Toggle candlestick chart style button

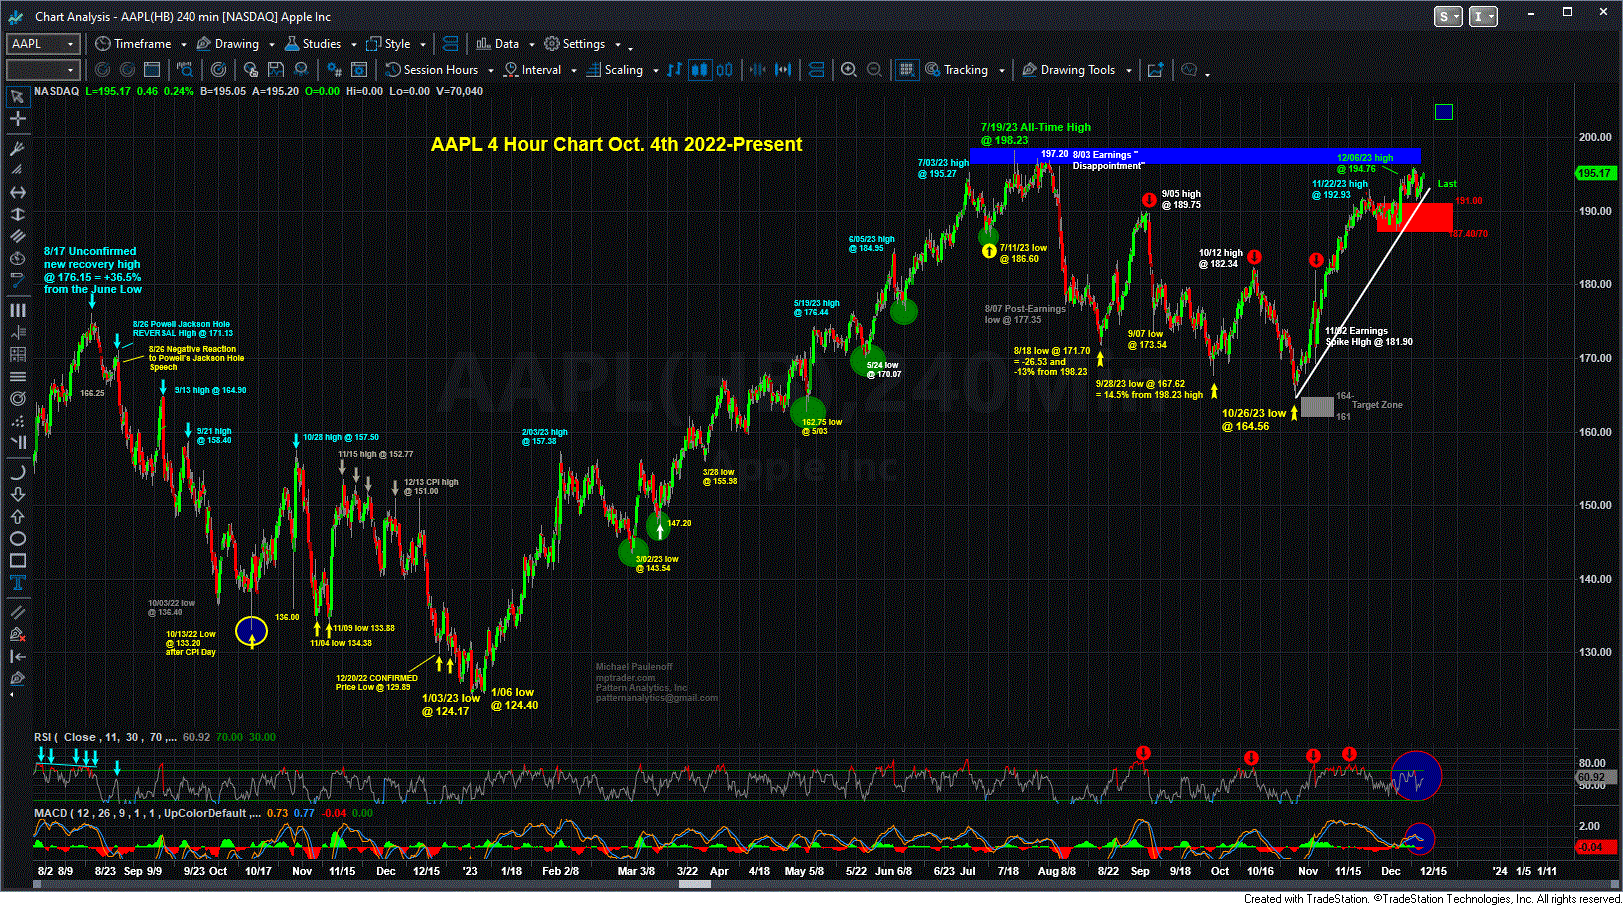pyautogui.click(x=700, y=70)
